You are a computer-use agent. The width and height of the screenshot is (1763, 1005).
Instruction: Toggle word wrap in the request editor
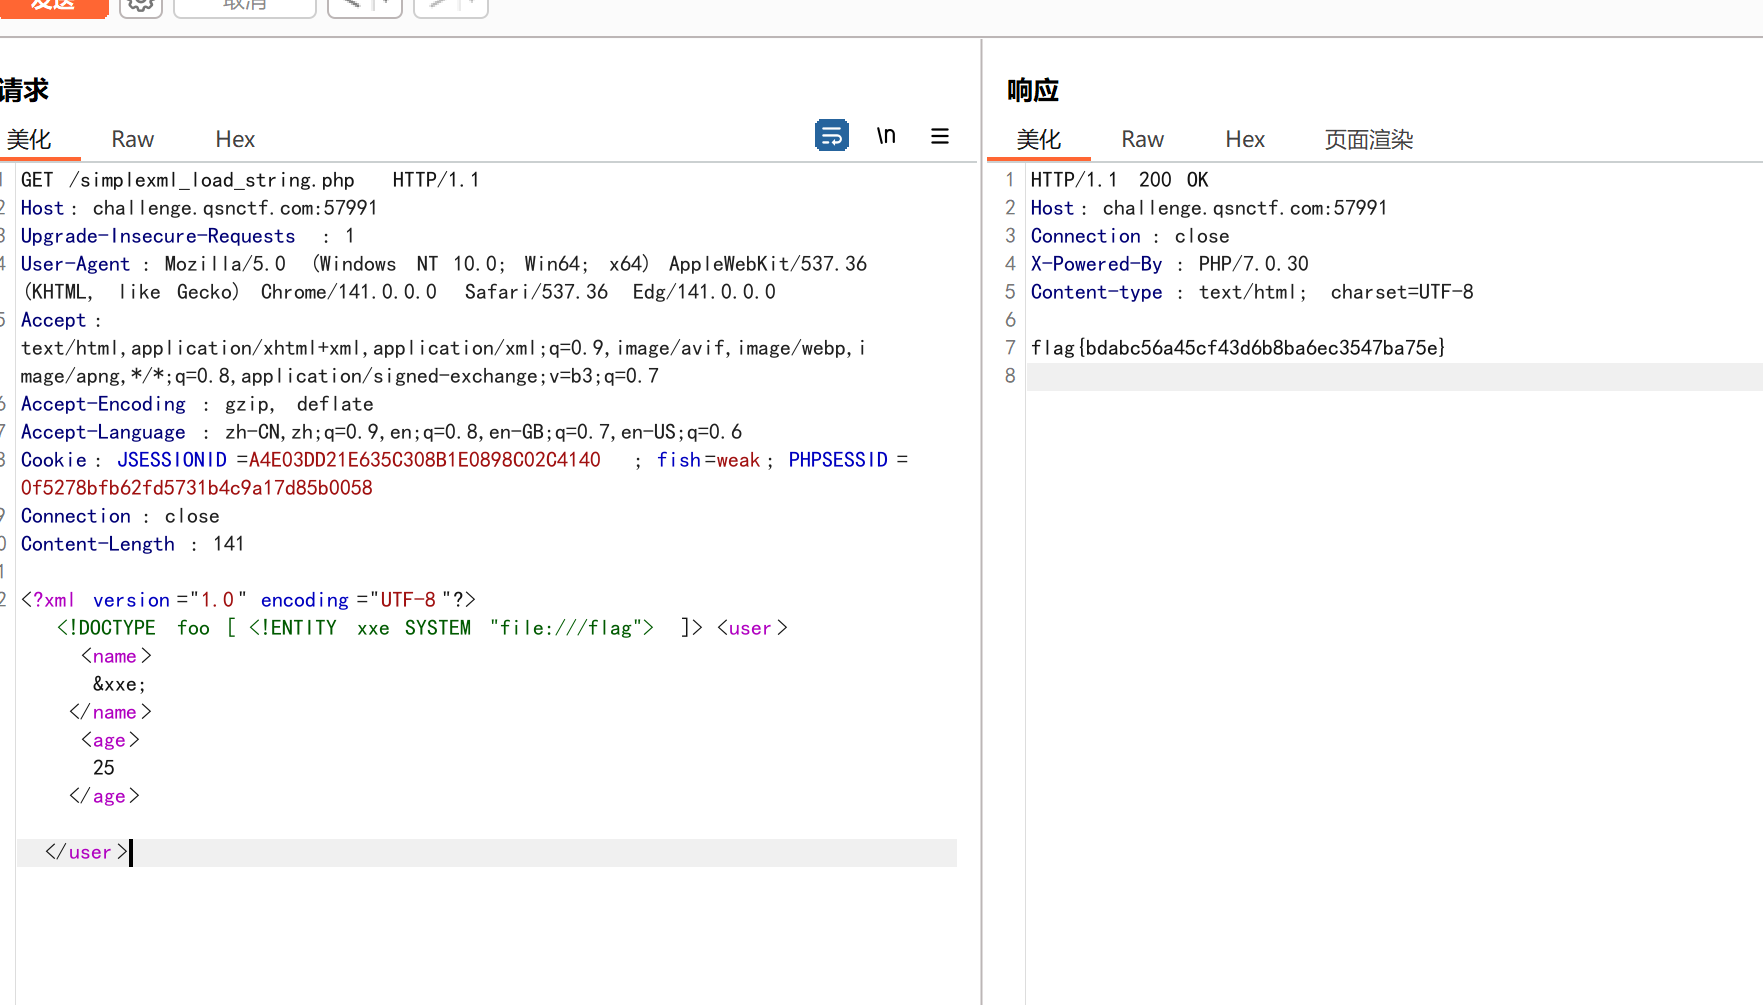click(832, 135)
